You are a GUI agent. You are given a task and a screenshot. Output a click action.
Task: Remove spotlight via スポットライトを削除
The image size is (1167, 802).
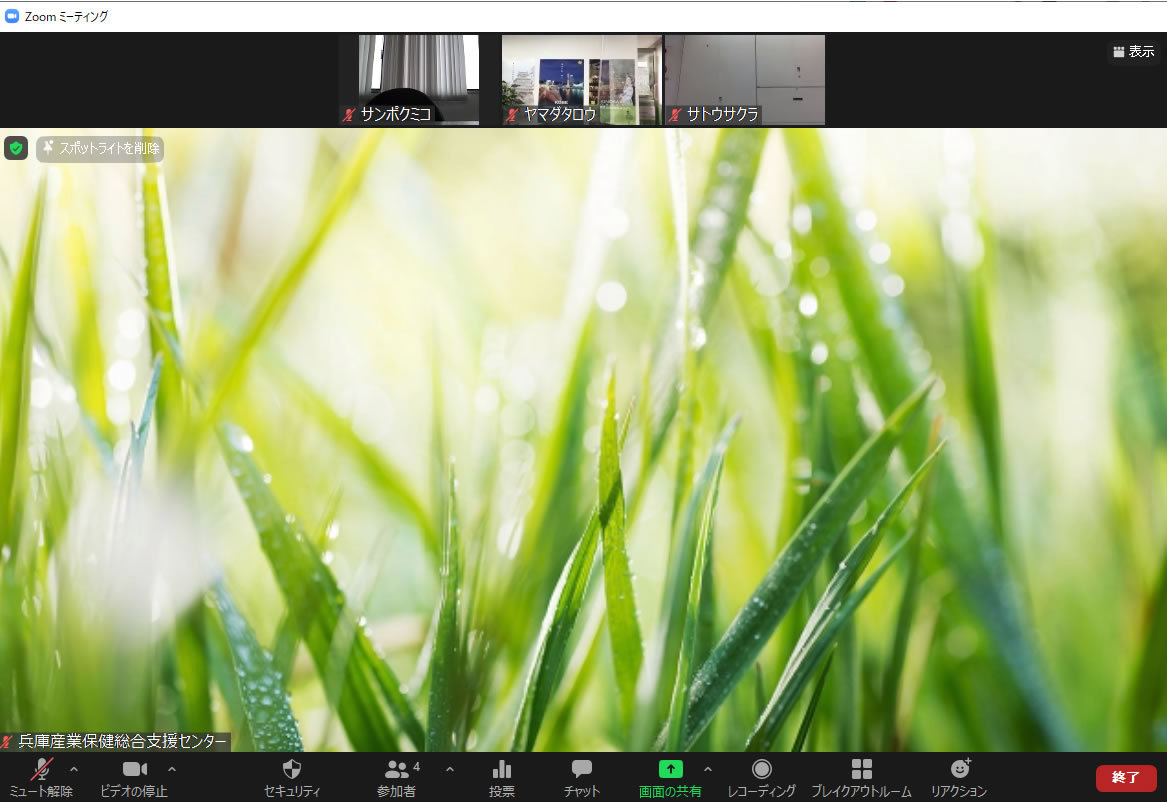(x=100, y=149)
